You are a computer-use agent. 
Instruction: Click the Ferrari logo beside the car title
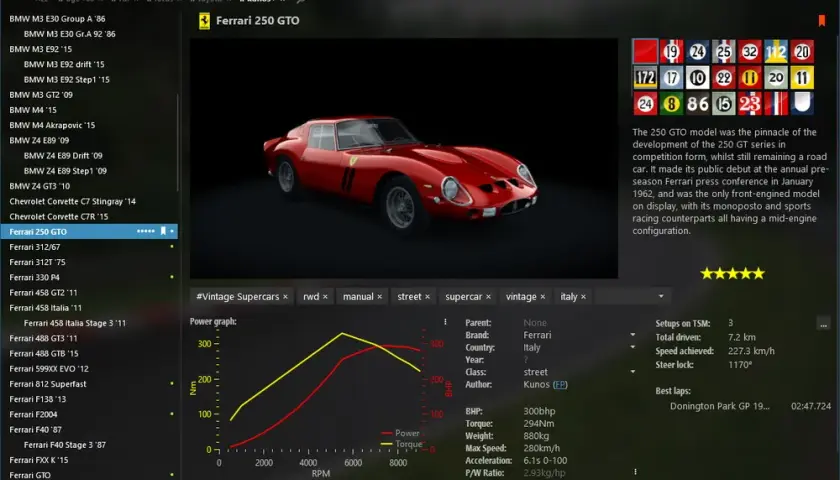205,21
